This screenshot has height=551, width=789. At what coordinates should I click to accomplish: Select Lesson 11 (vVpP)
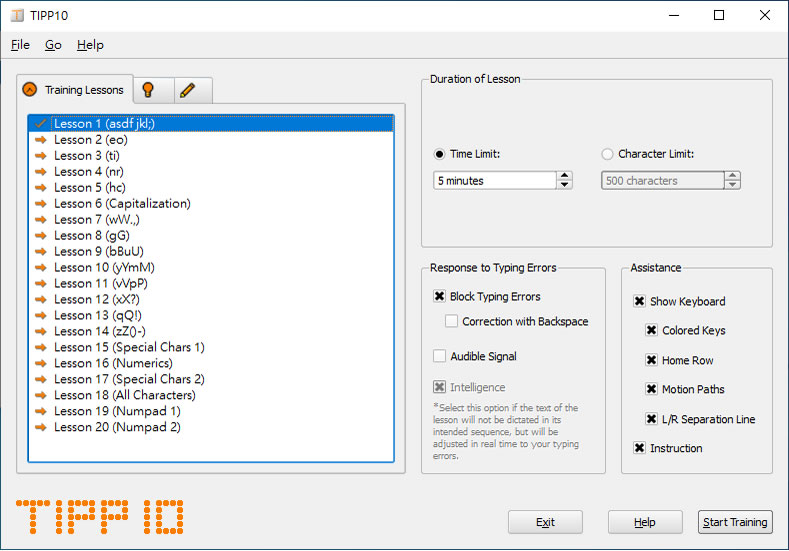pyautogui.click(x=211, y=283)
